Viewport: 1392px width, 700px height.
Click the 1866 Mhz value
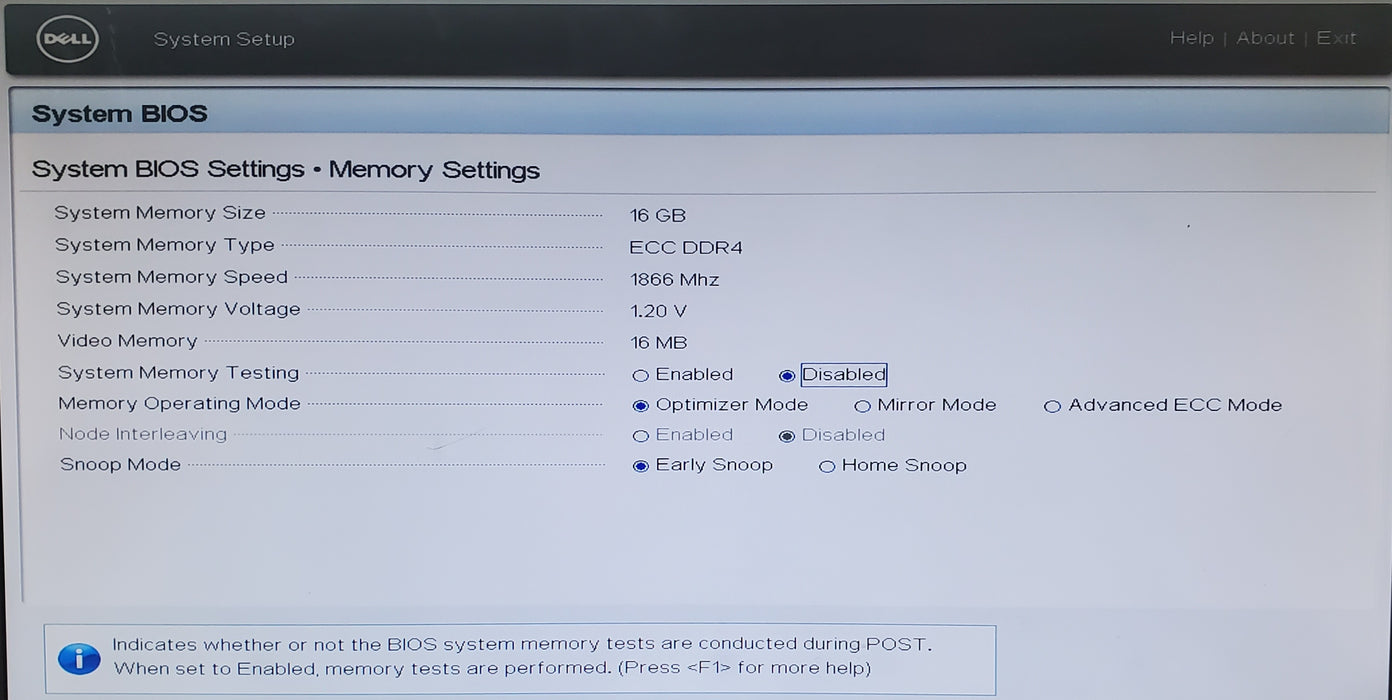click(675, 279)
